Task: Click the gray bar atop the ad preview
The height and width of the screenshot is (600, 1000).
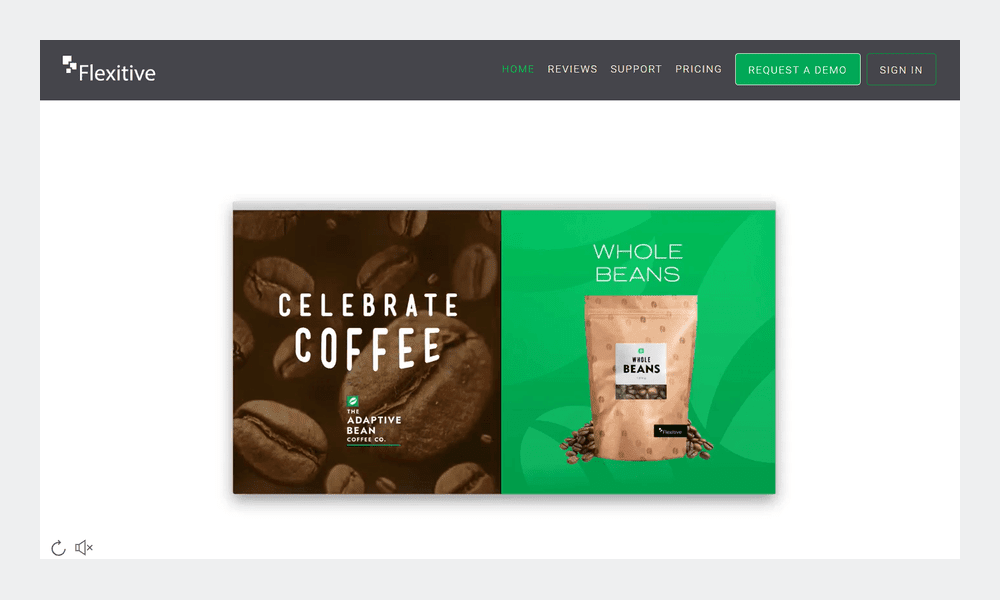Action: (504, 205)
